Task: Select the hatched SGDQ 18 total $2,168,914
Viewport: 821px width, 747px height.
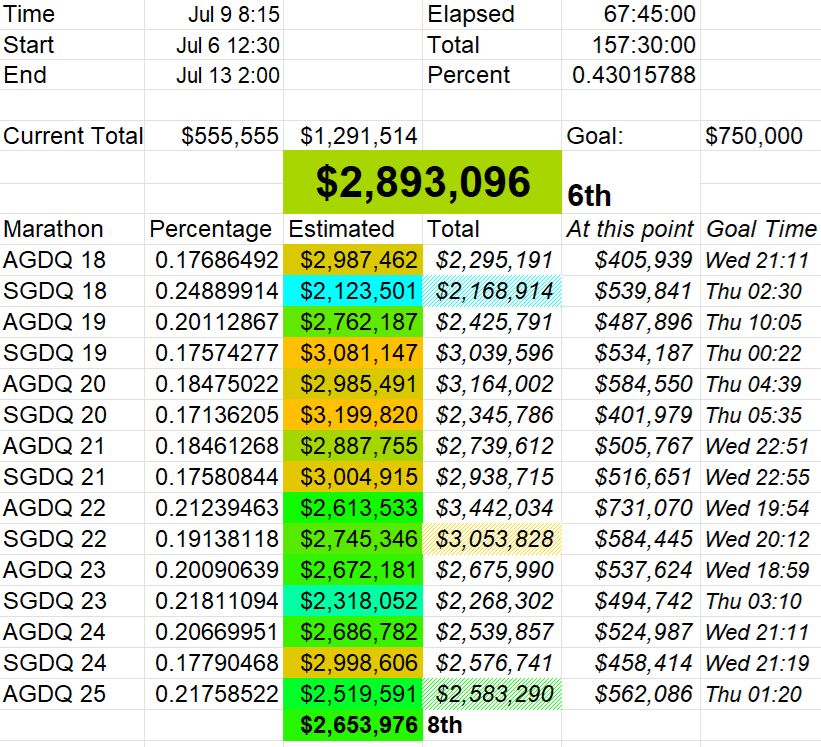Action: click(x=492, y=291)
